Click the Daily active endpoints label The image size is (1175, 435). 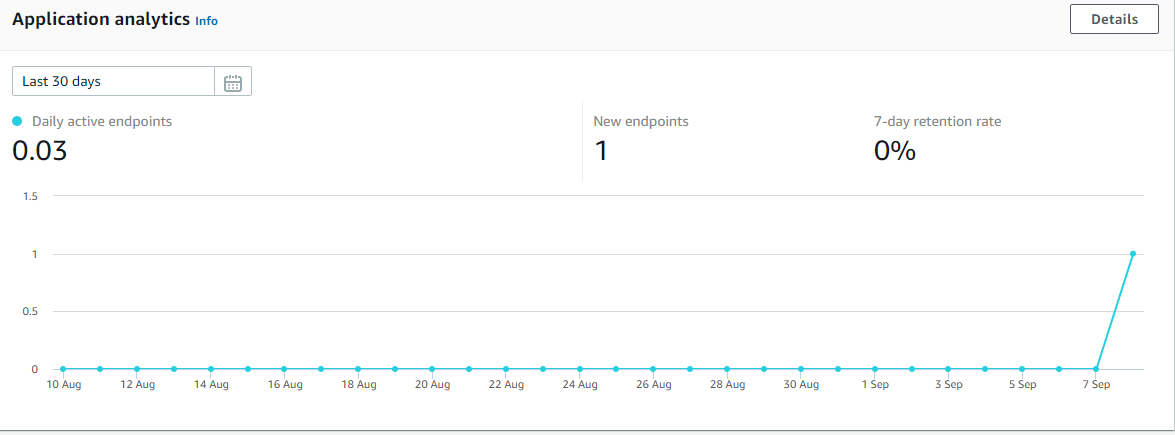click(102, 121)
